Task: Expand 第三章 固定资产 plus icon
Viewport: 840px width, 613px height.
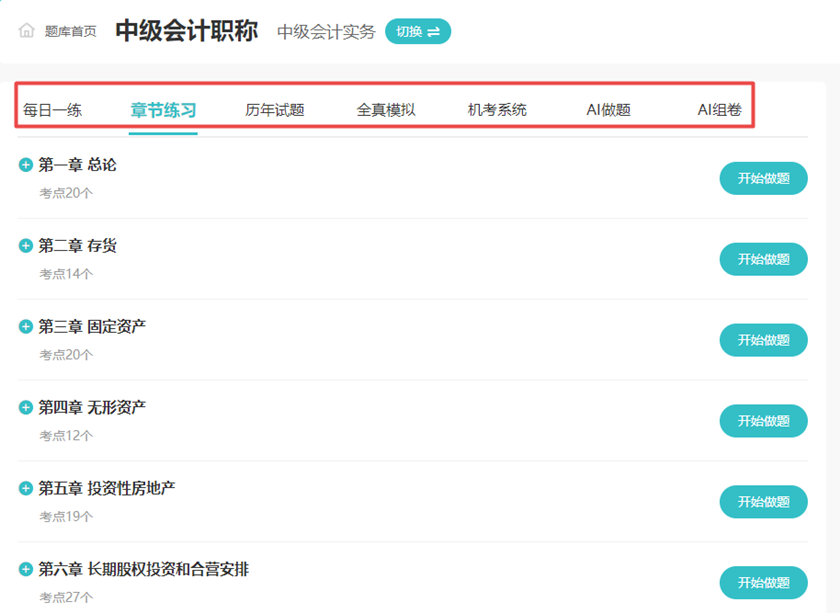Action: click(26, 327)
